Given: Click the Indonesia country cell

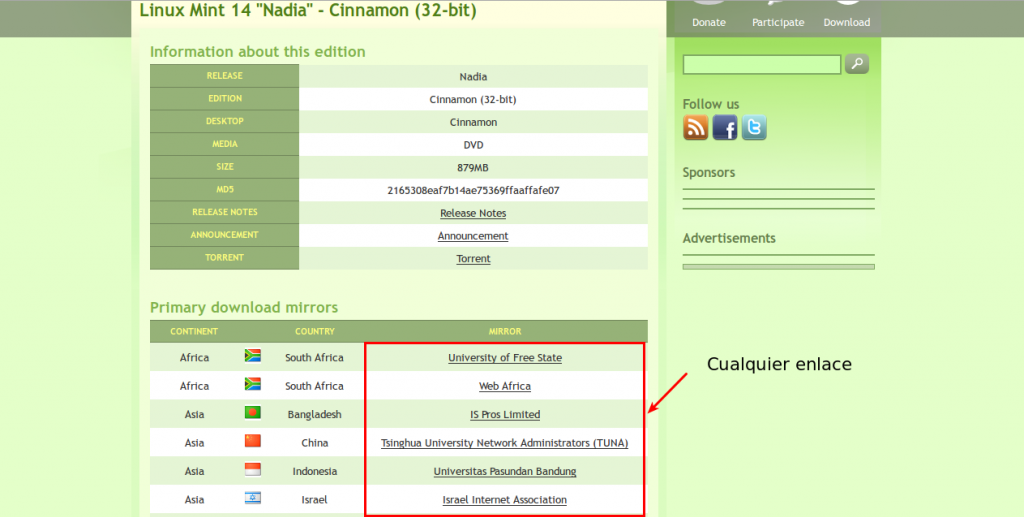Looking at the screenshot, I should point(314,471).
